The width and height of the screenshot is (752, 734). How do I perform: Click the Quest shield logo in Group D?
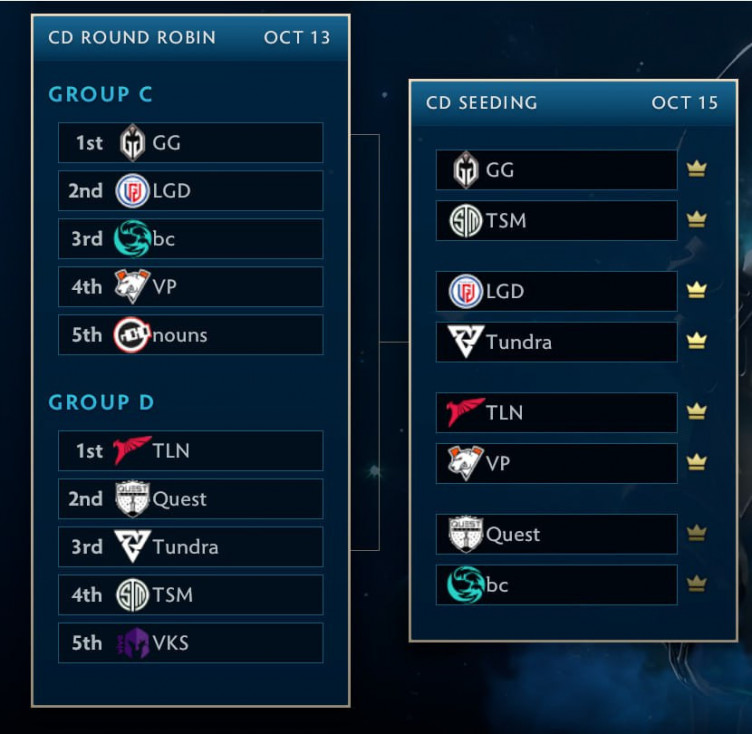pos(133,498)
